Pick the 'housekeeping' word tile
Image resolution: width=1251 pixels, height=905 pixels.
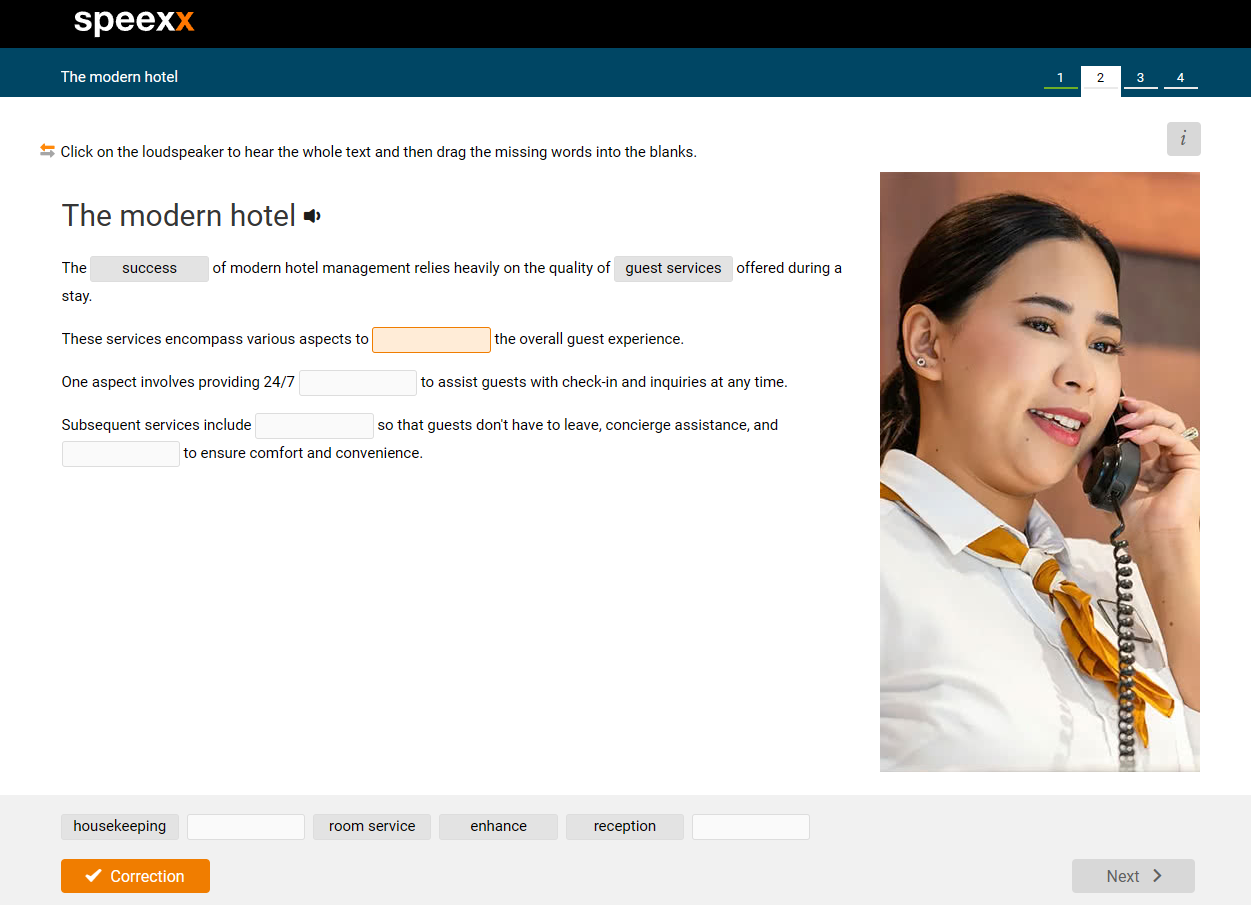point(120,827)
